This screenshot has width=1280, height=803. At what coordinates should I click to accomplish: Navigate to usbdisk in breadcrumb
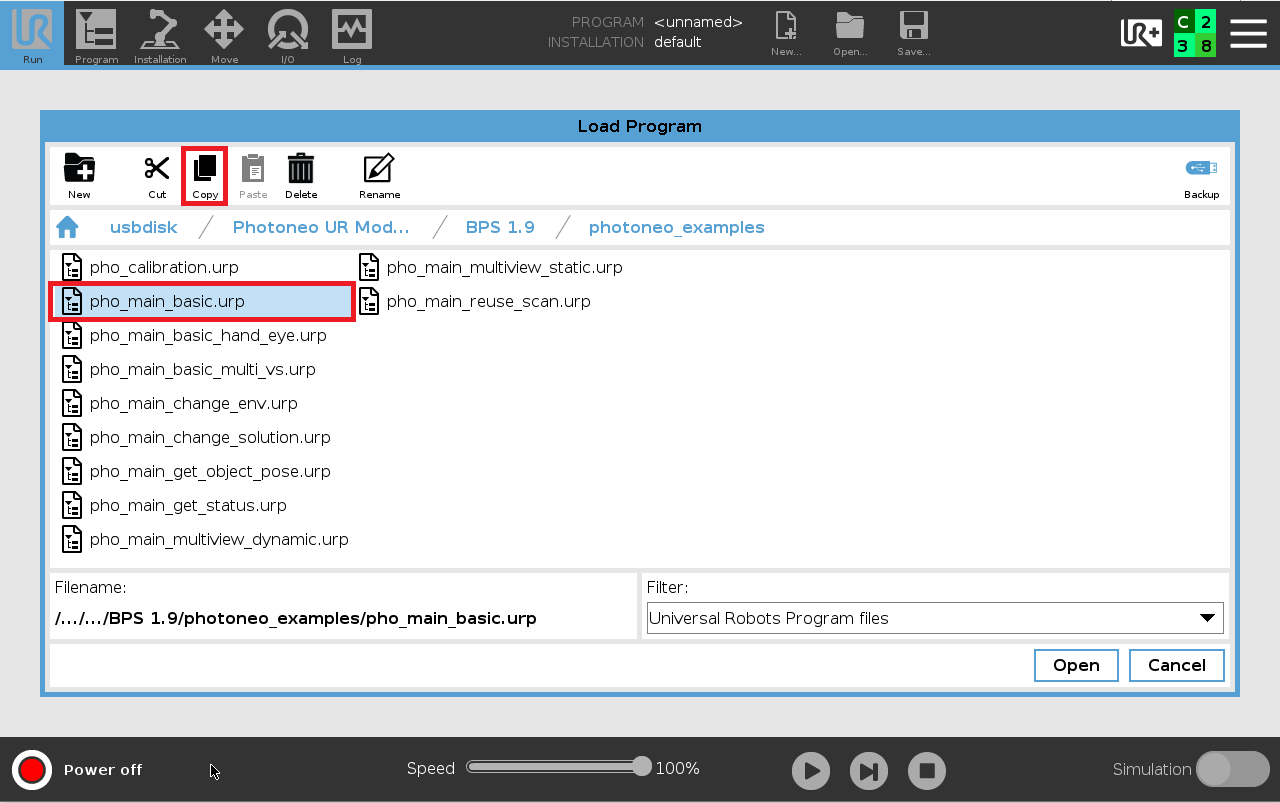pos(144,227)
